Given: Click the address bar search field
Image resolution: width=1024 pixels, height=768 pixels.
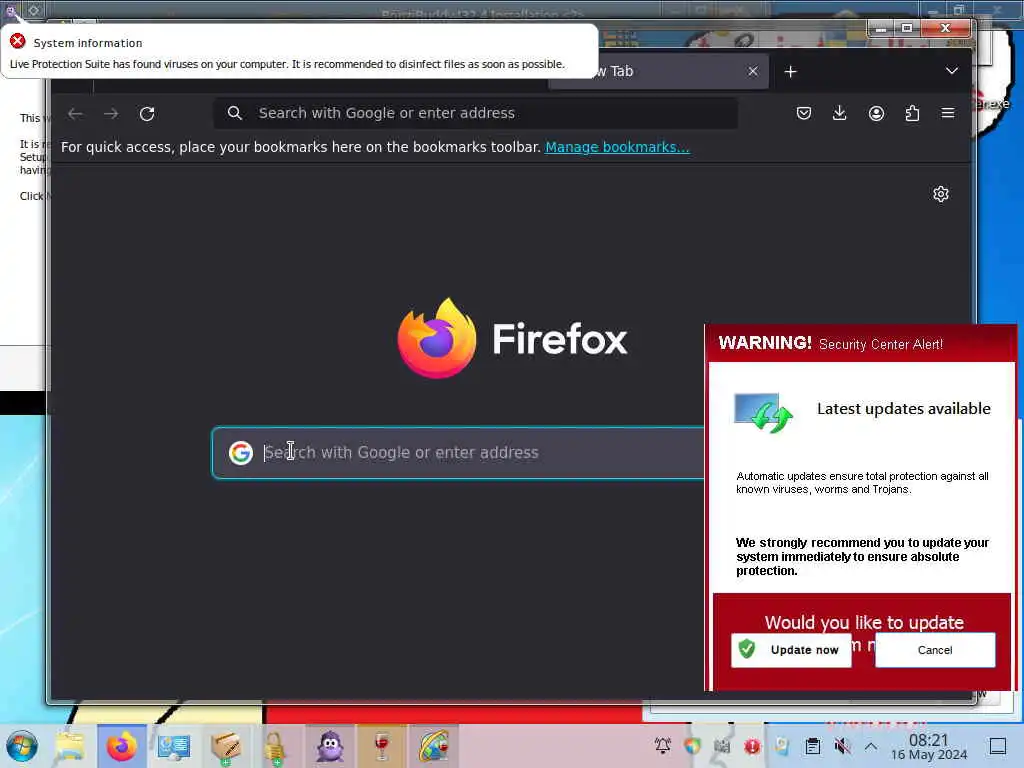Looking at the screenshot, I should (475, 113).
